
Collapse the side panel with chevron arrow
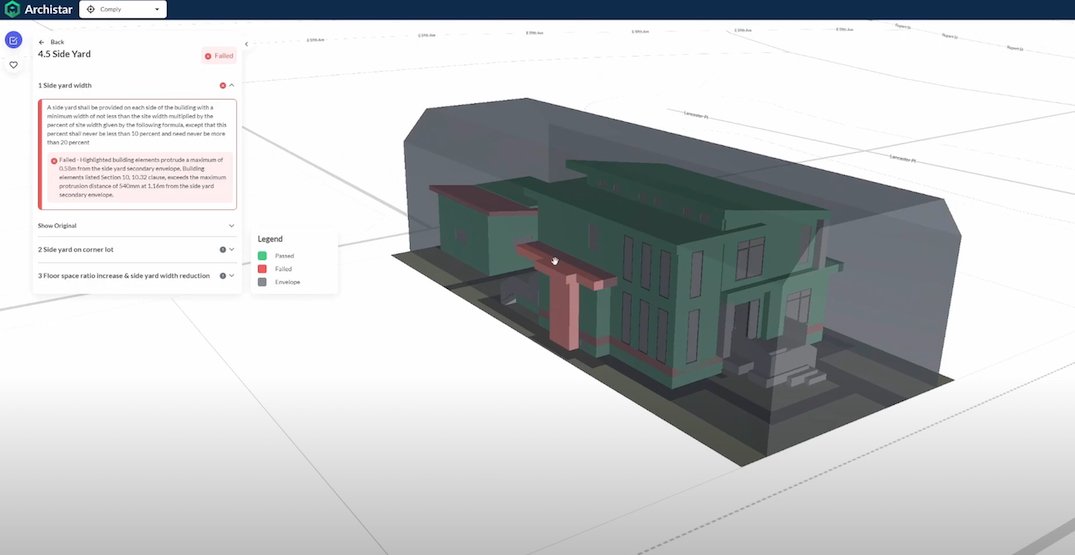coord(247,44)
